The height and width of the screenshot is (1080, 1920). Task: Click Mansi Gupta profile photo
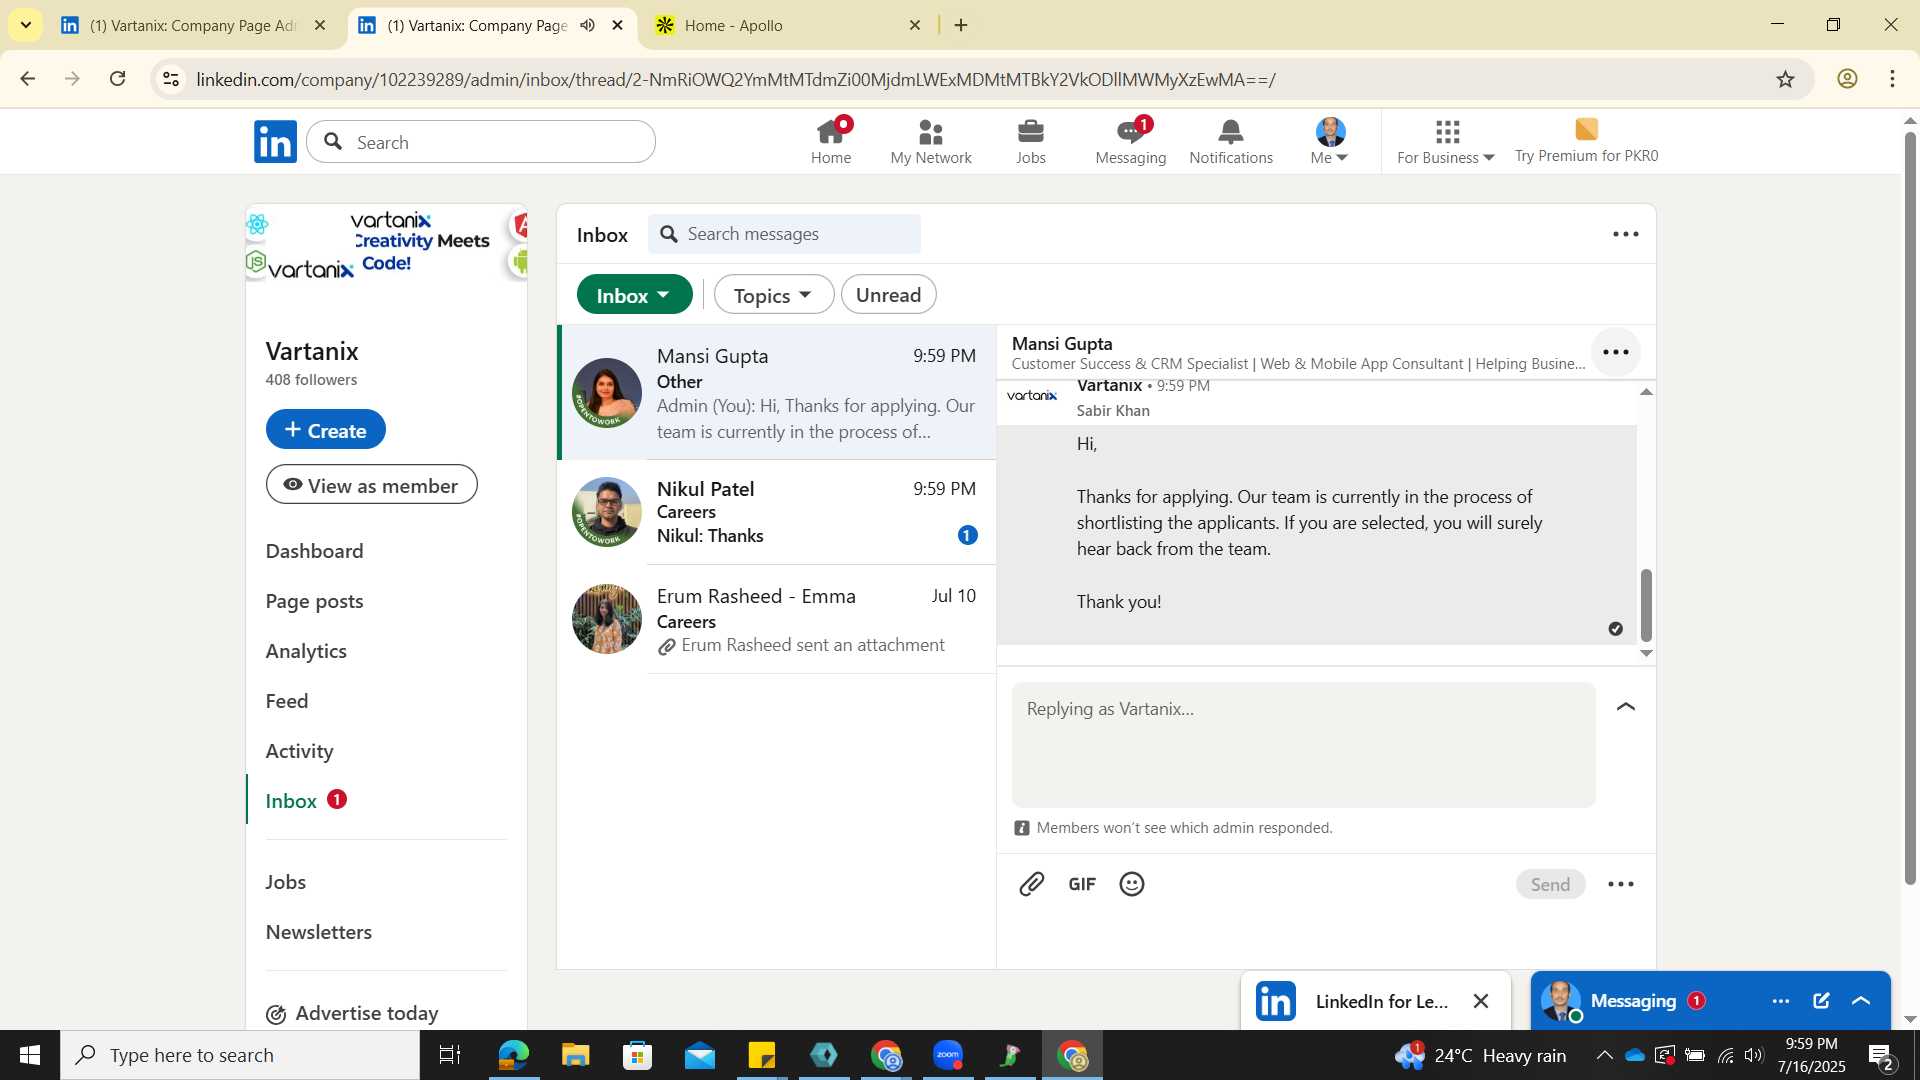coord(607,393)
